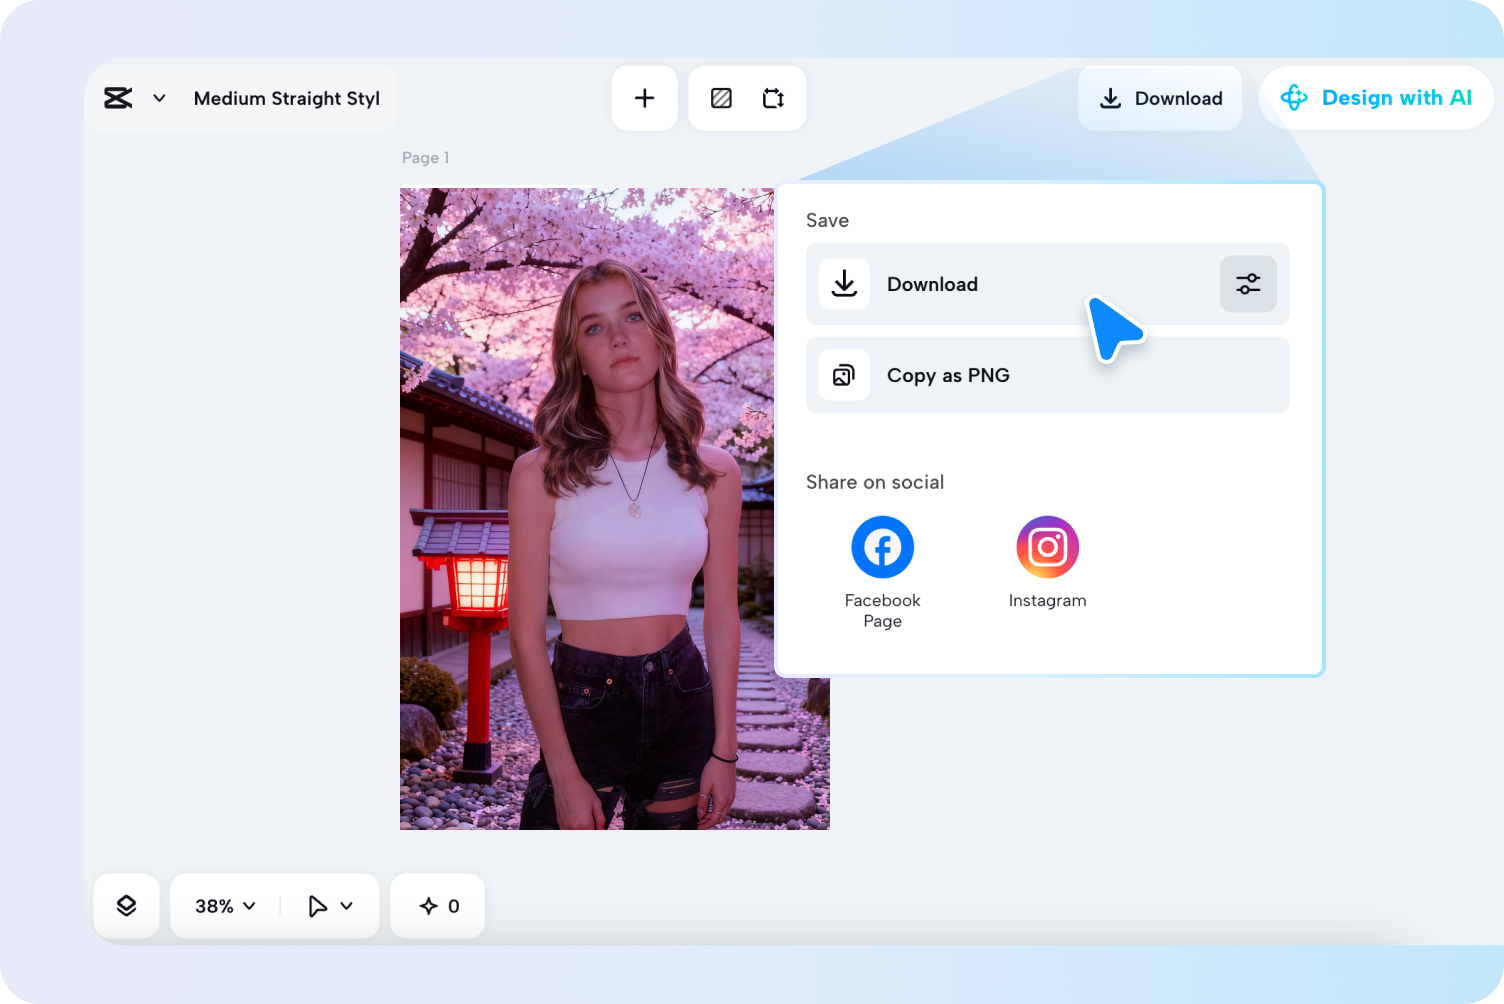1504x1004 pixels.
Task: Expand the chevron beside the CapCut logo
Action: (159, 98)
